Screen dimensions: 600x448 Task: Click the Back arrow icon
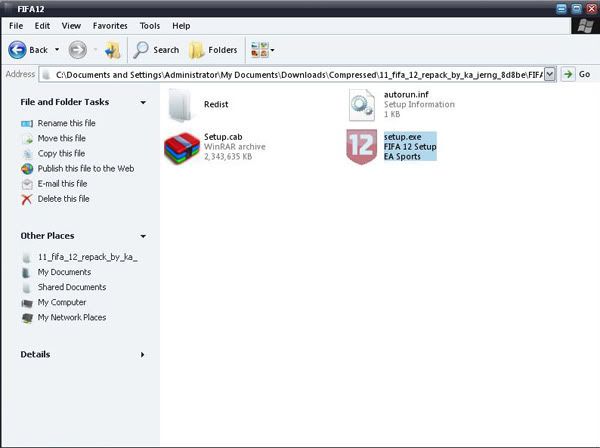coord(17,50)
